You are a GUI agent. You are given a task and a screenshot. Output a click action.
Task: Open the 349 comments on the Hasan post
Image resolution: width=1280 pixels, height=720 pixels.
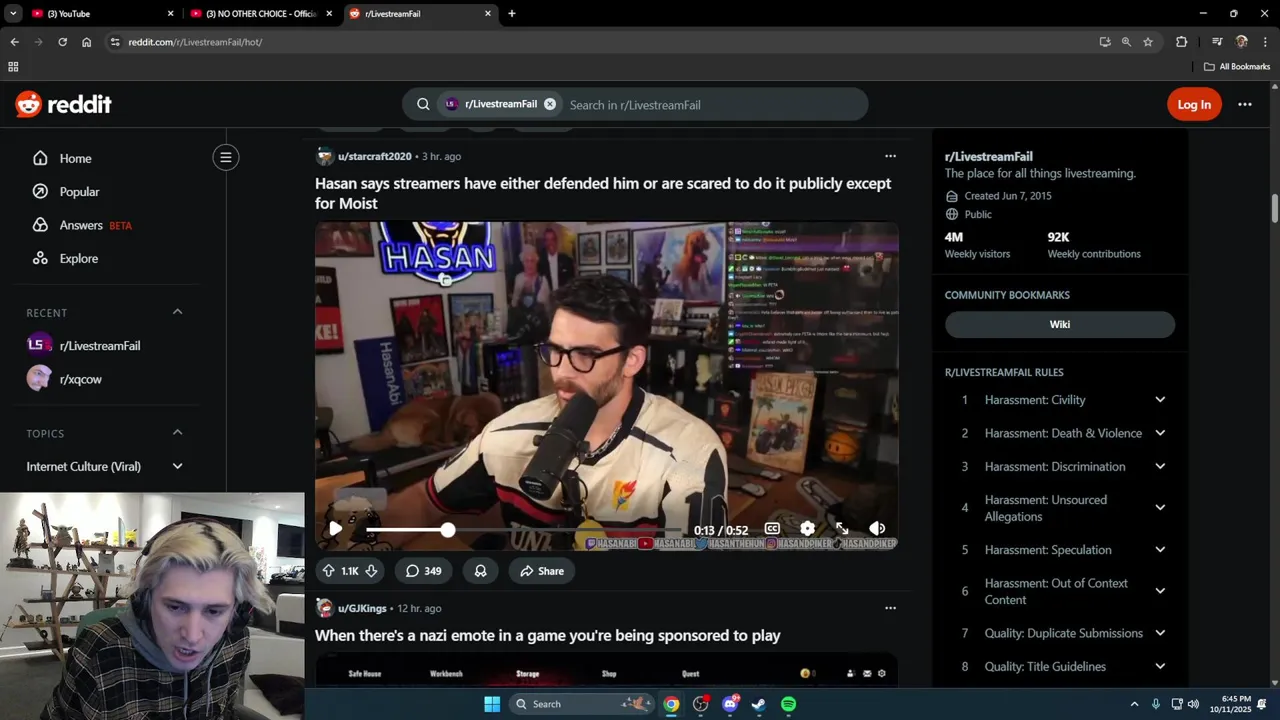point(423,571)
